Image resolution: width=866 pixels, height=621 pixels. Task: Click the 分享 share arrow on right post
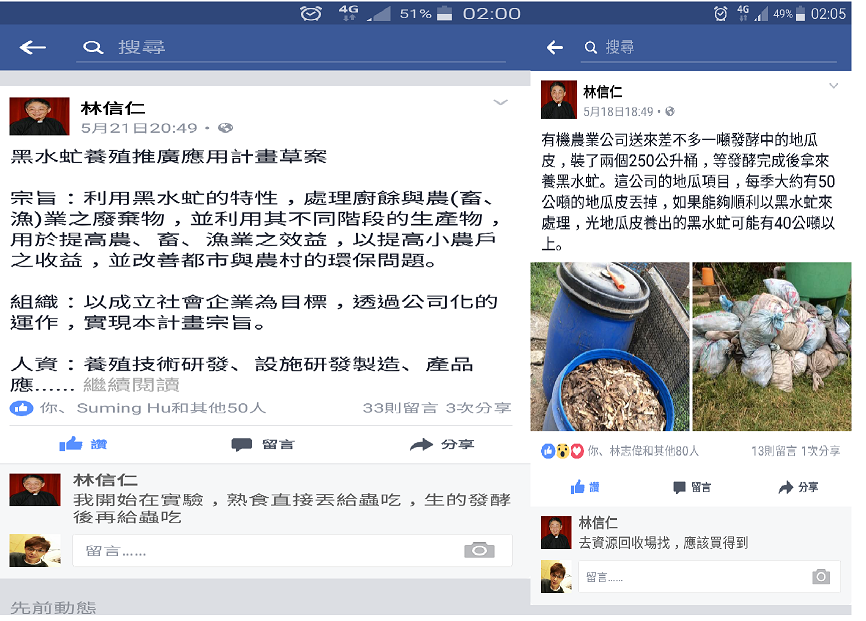pos(786,487)
